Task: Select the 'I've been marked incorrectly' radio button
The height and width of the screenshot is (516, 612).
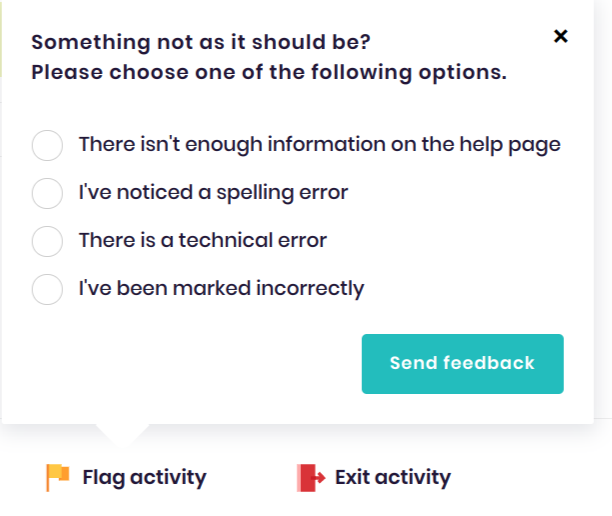Action: pos(47,289)
